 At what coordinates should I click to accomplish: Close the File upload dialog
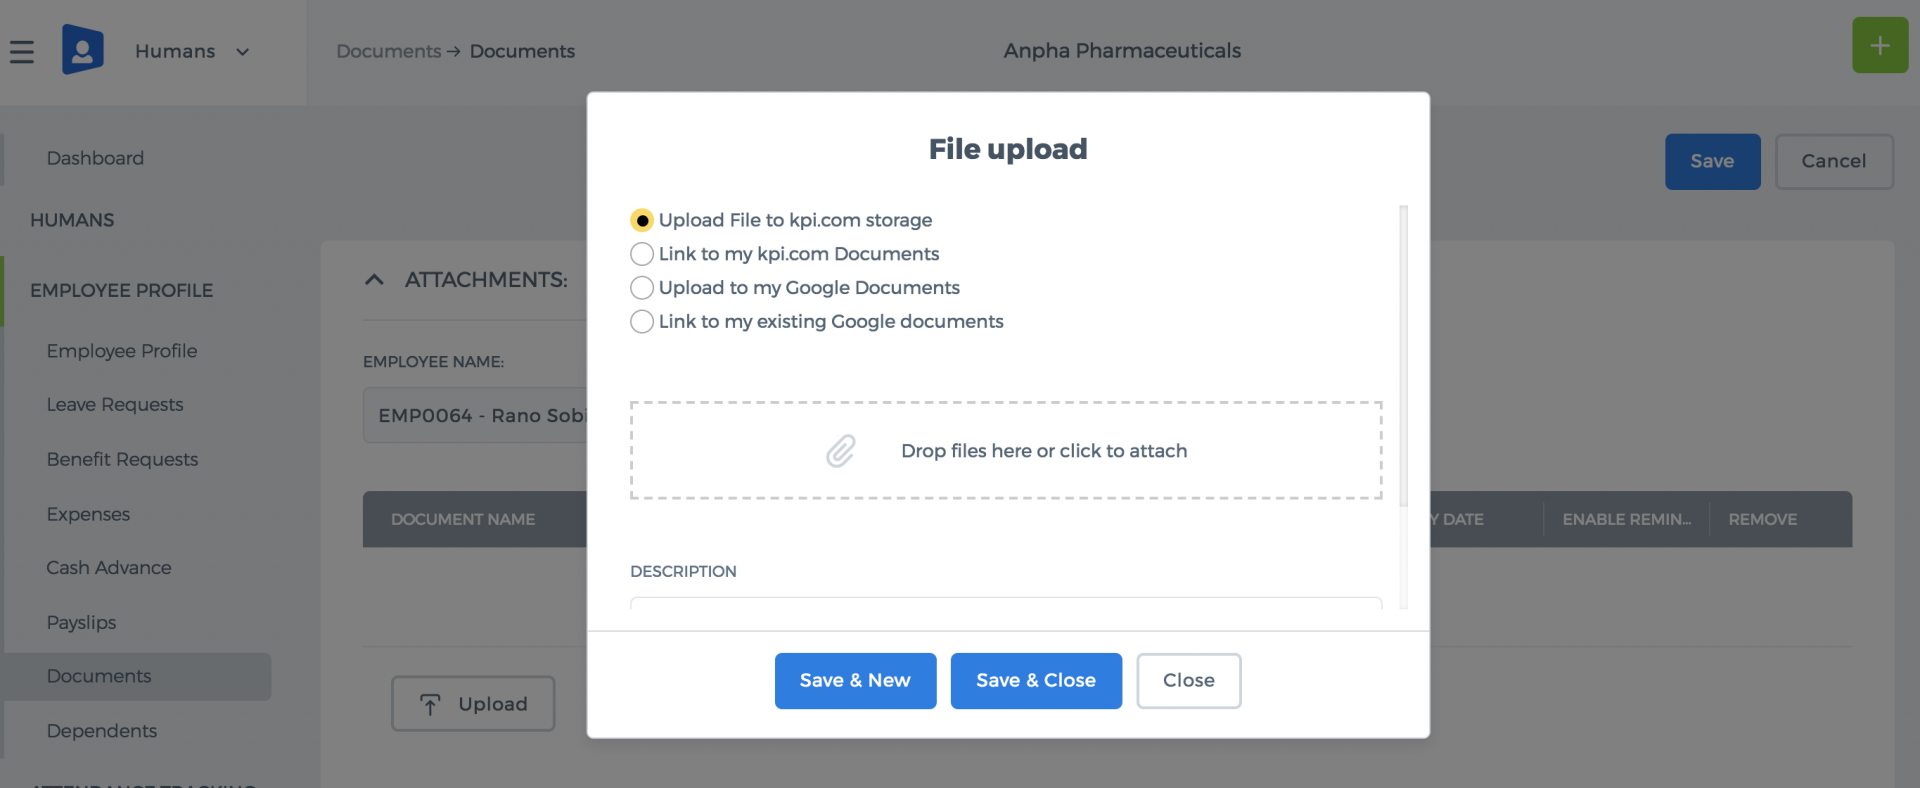click(x=1189, y=681)
